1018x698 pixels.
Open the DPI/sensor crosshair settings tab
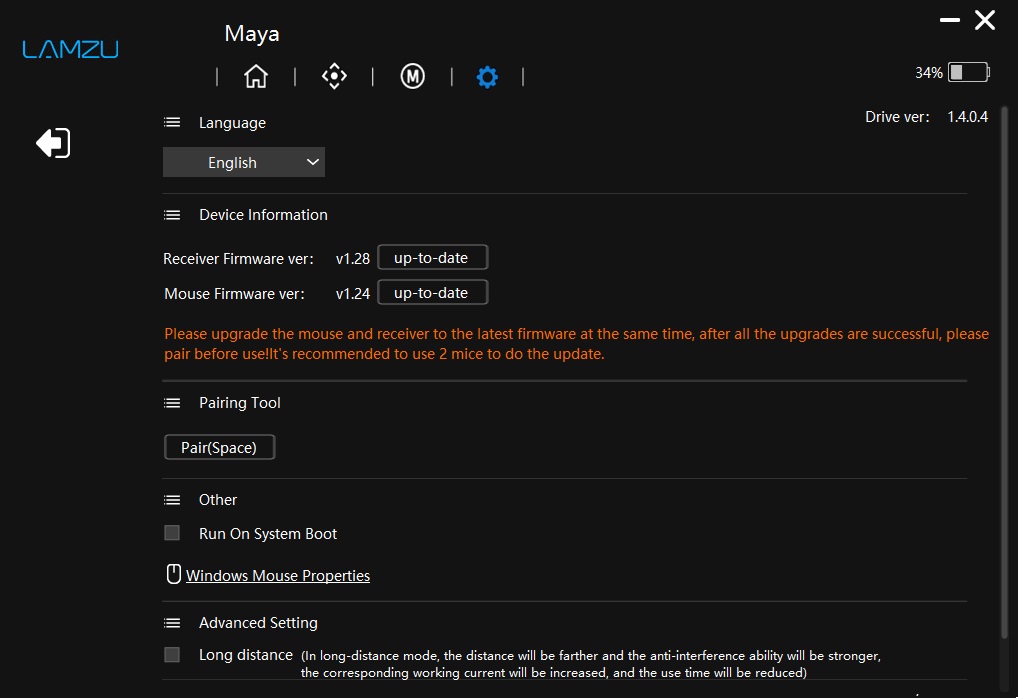[334, 77]
